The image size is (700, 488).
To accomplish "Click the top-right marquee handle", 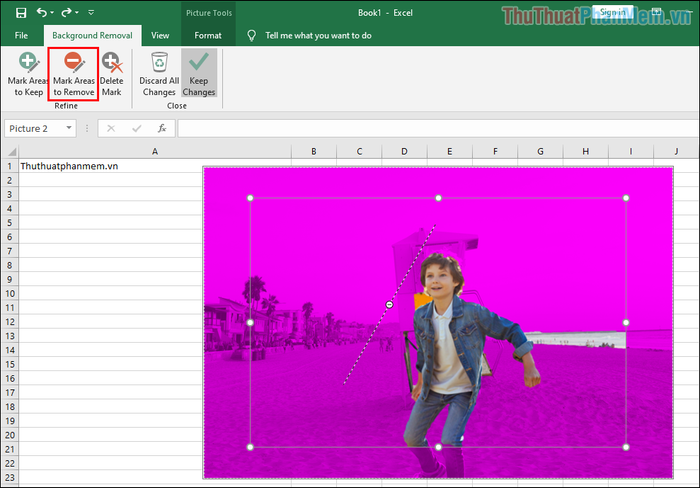I will [x=626, y=198].
